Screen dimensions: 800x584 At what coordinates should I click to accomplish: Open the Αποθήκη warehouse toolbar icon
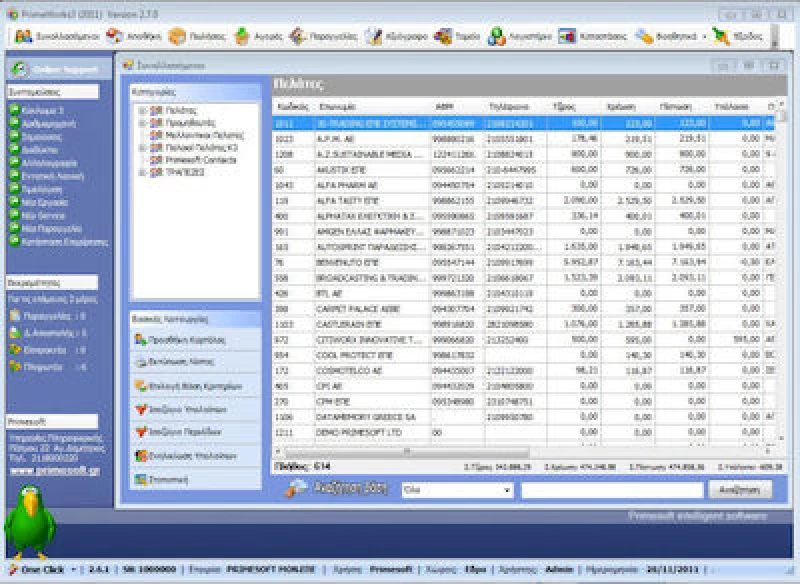[114, 36]
